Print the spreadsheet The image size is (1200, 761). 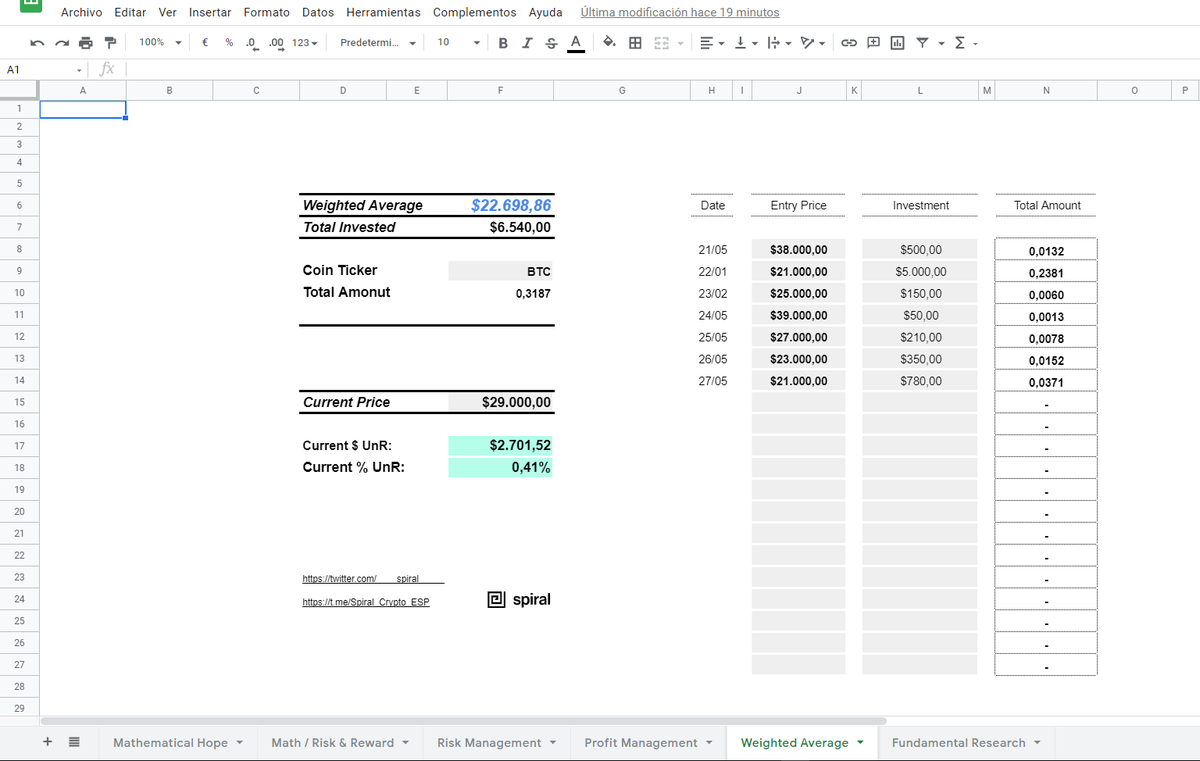point(85,43)
